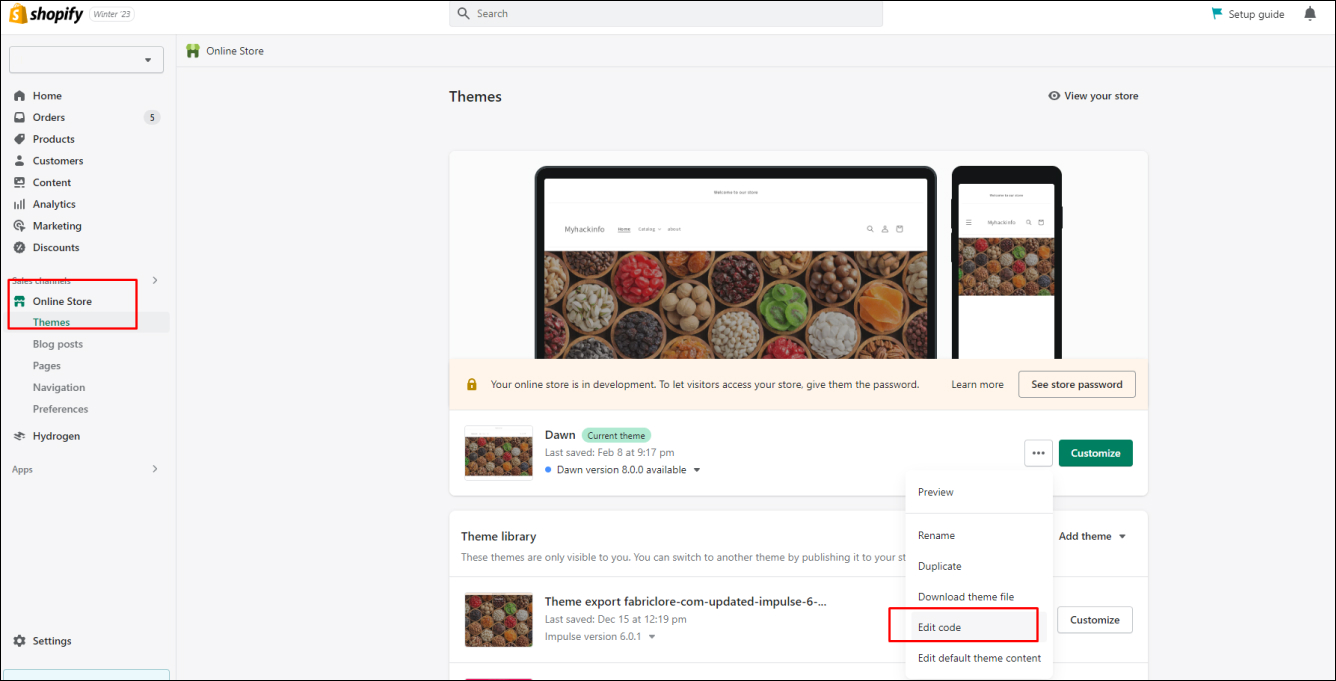Click the Learn more link
1336x681 pixels.
977,384
